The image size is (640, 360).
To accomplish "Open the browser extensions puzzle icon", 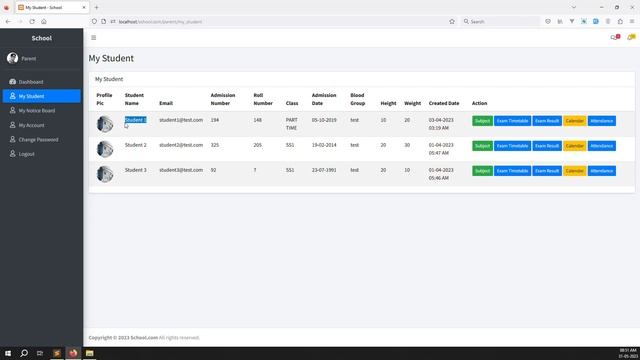I will click(620, 21).
